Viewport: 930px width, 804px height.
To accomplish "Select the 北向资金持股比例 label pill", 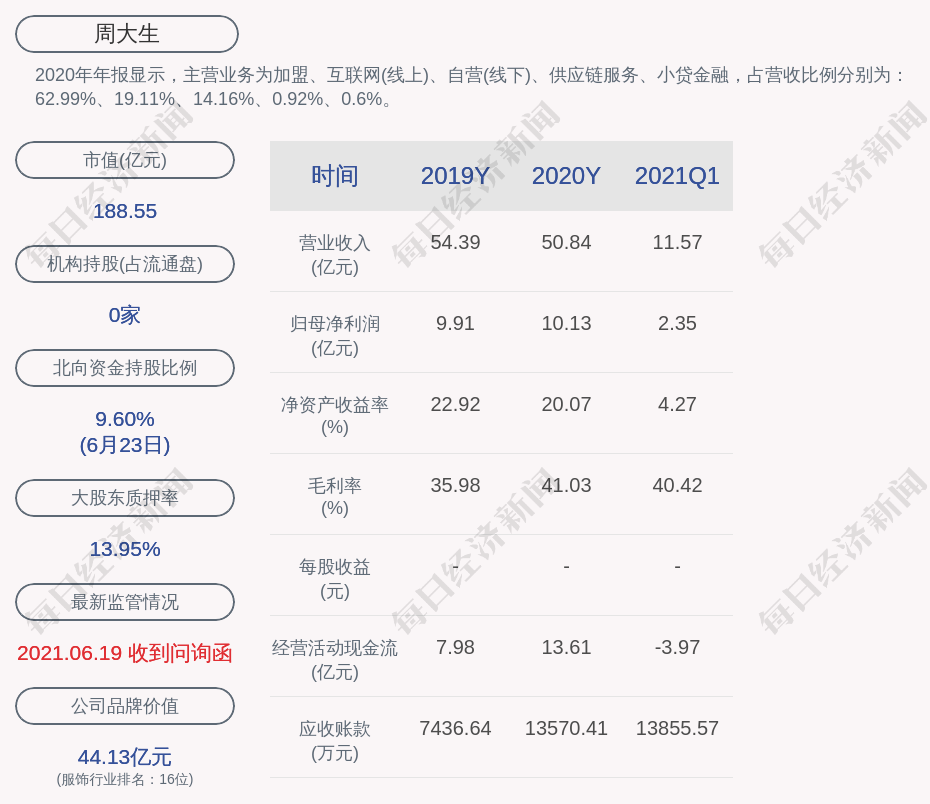I will (x=125, y=368).
